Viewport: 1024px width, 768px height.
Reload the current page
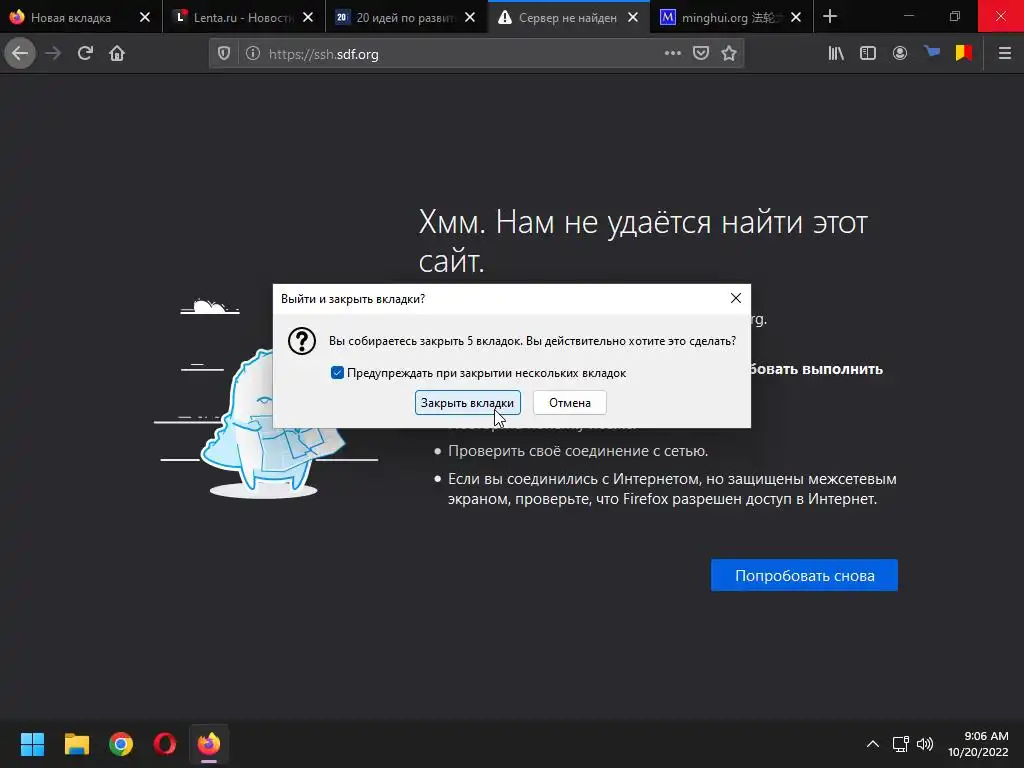(85, 54)
